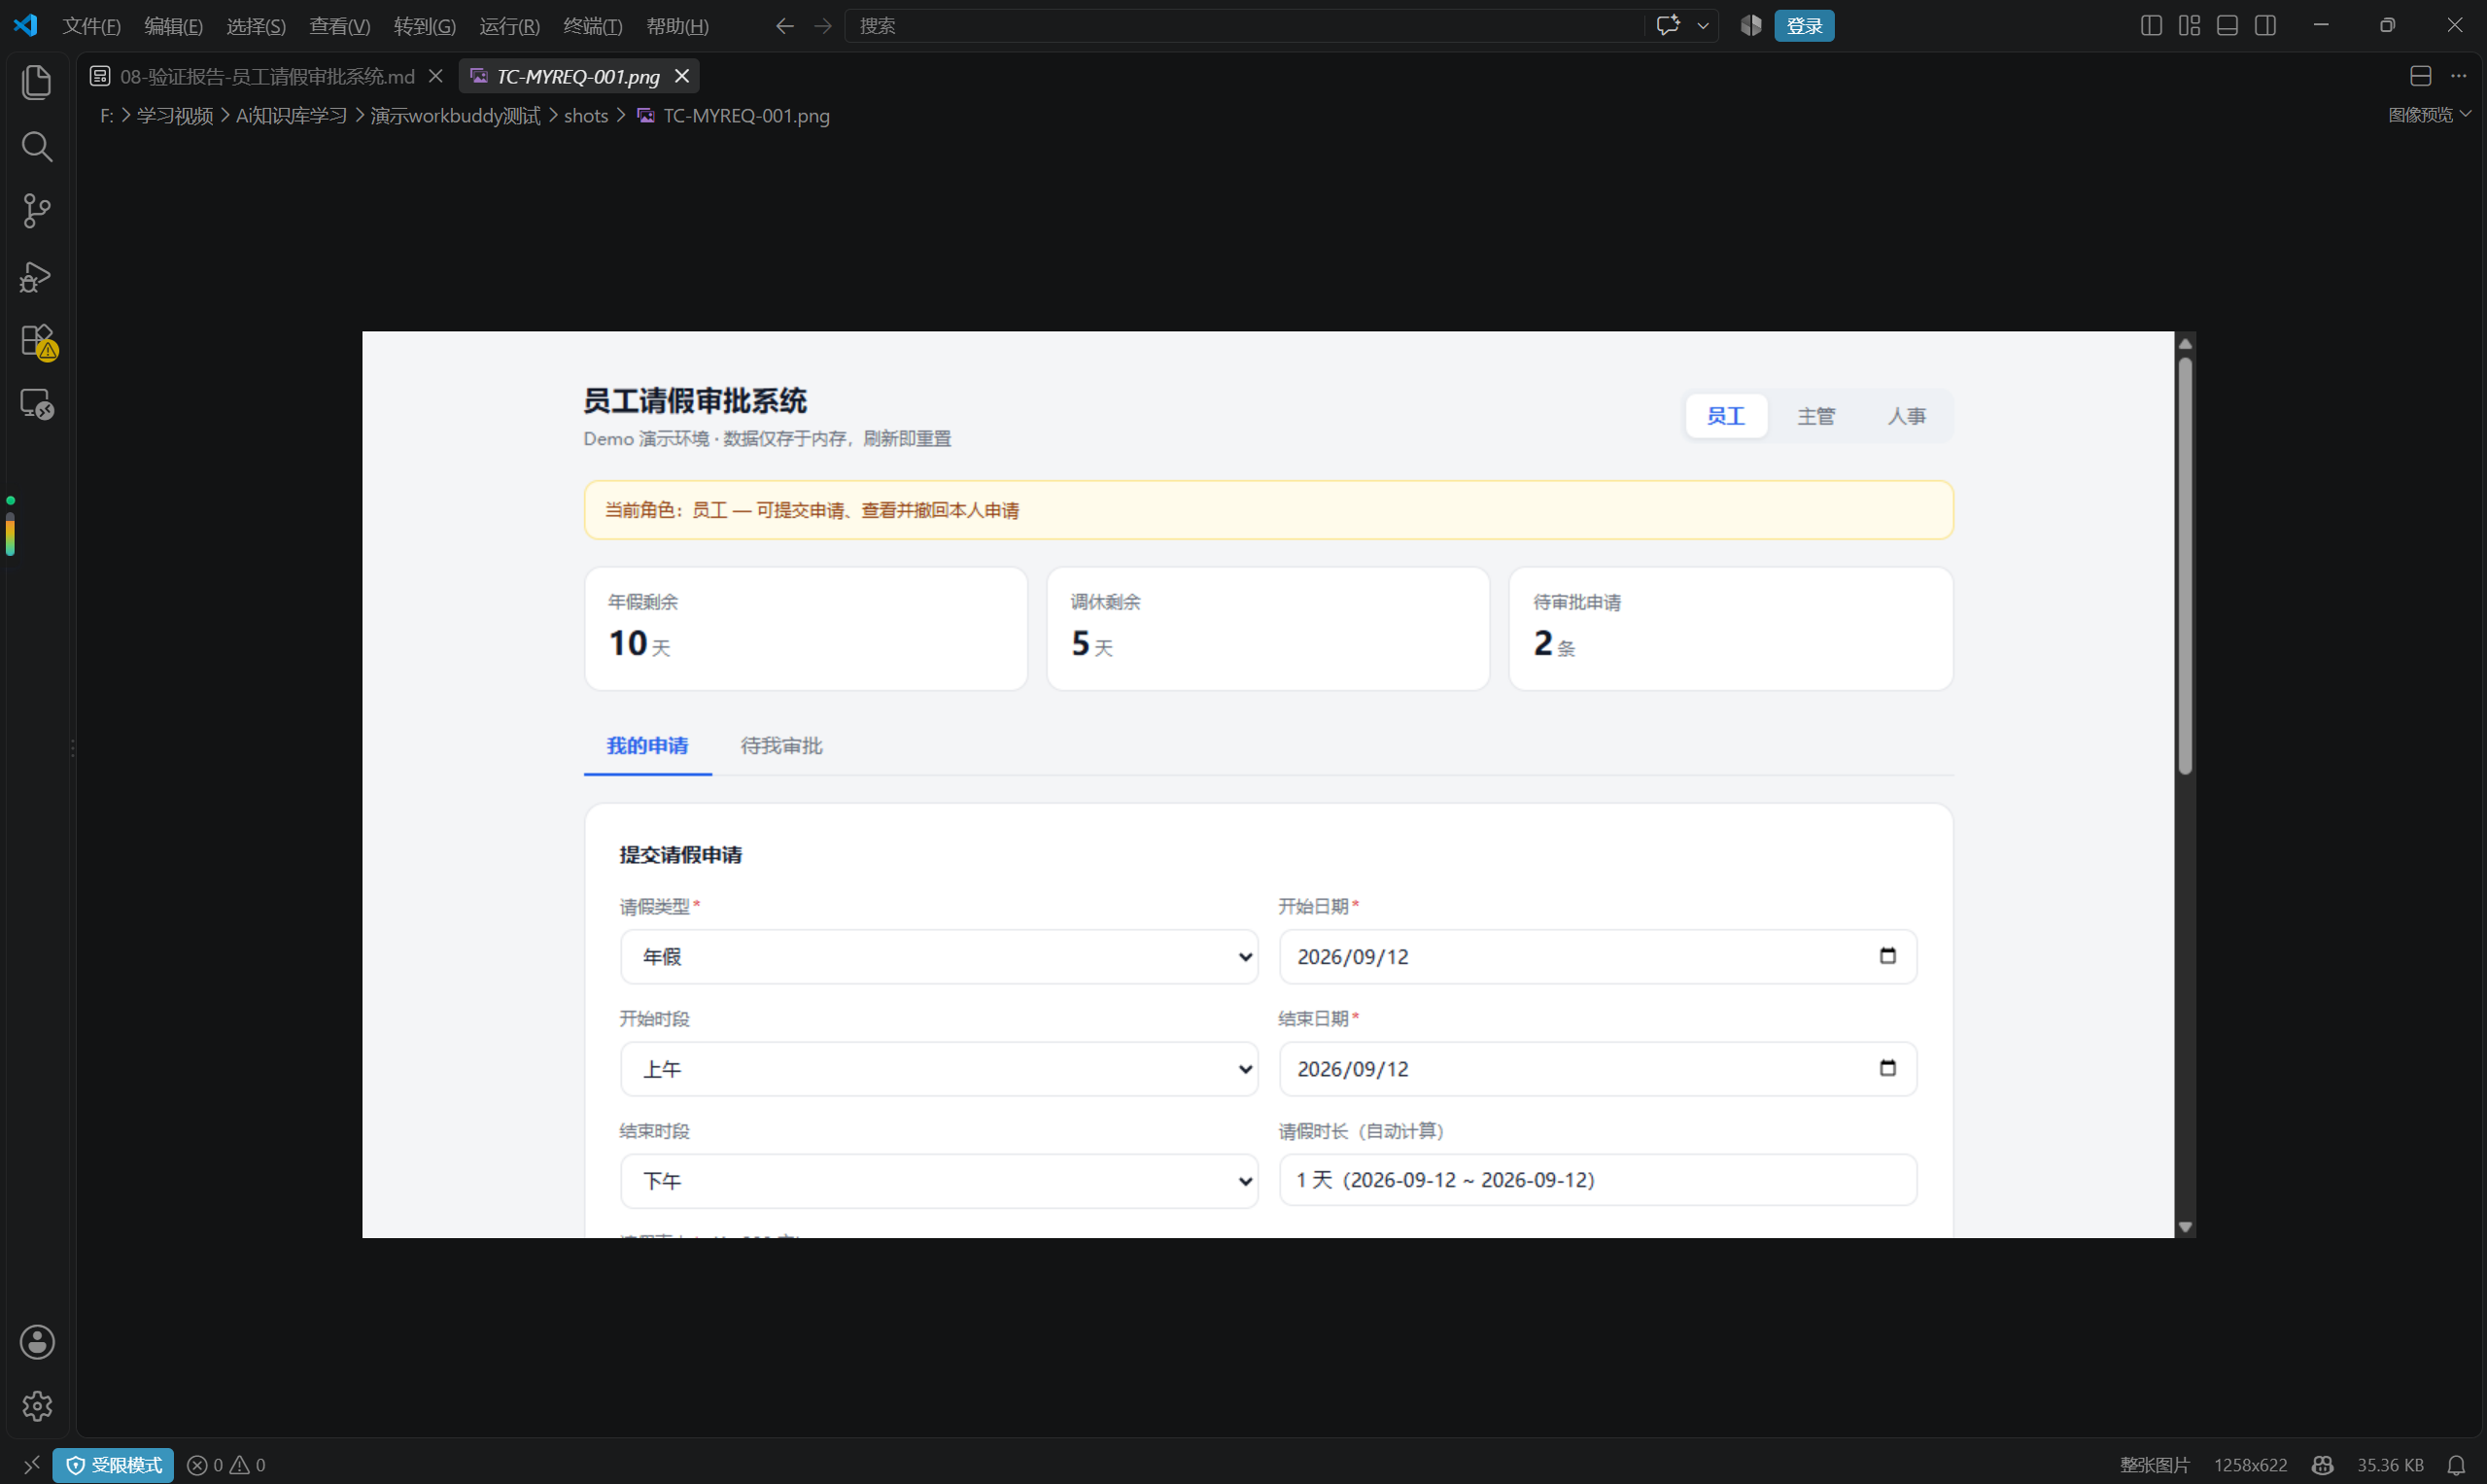Toggle the primary side bar layout button

tap(2151, 26)
